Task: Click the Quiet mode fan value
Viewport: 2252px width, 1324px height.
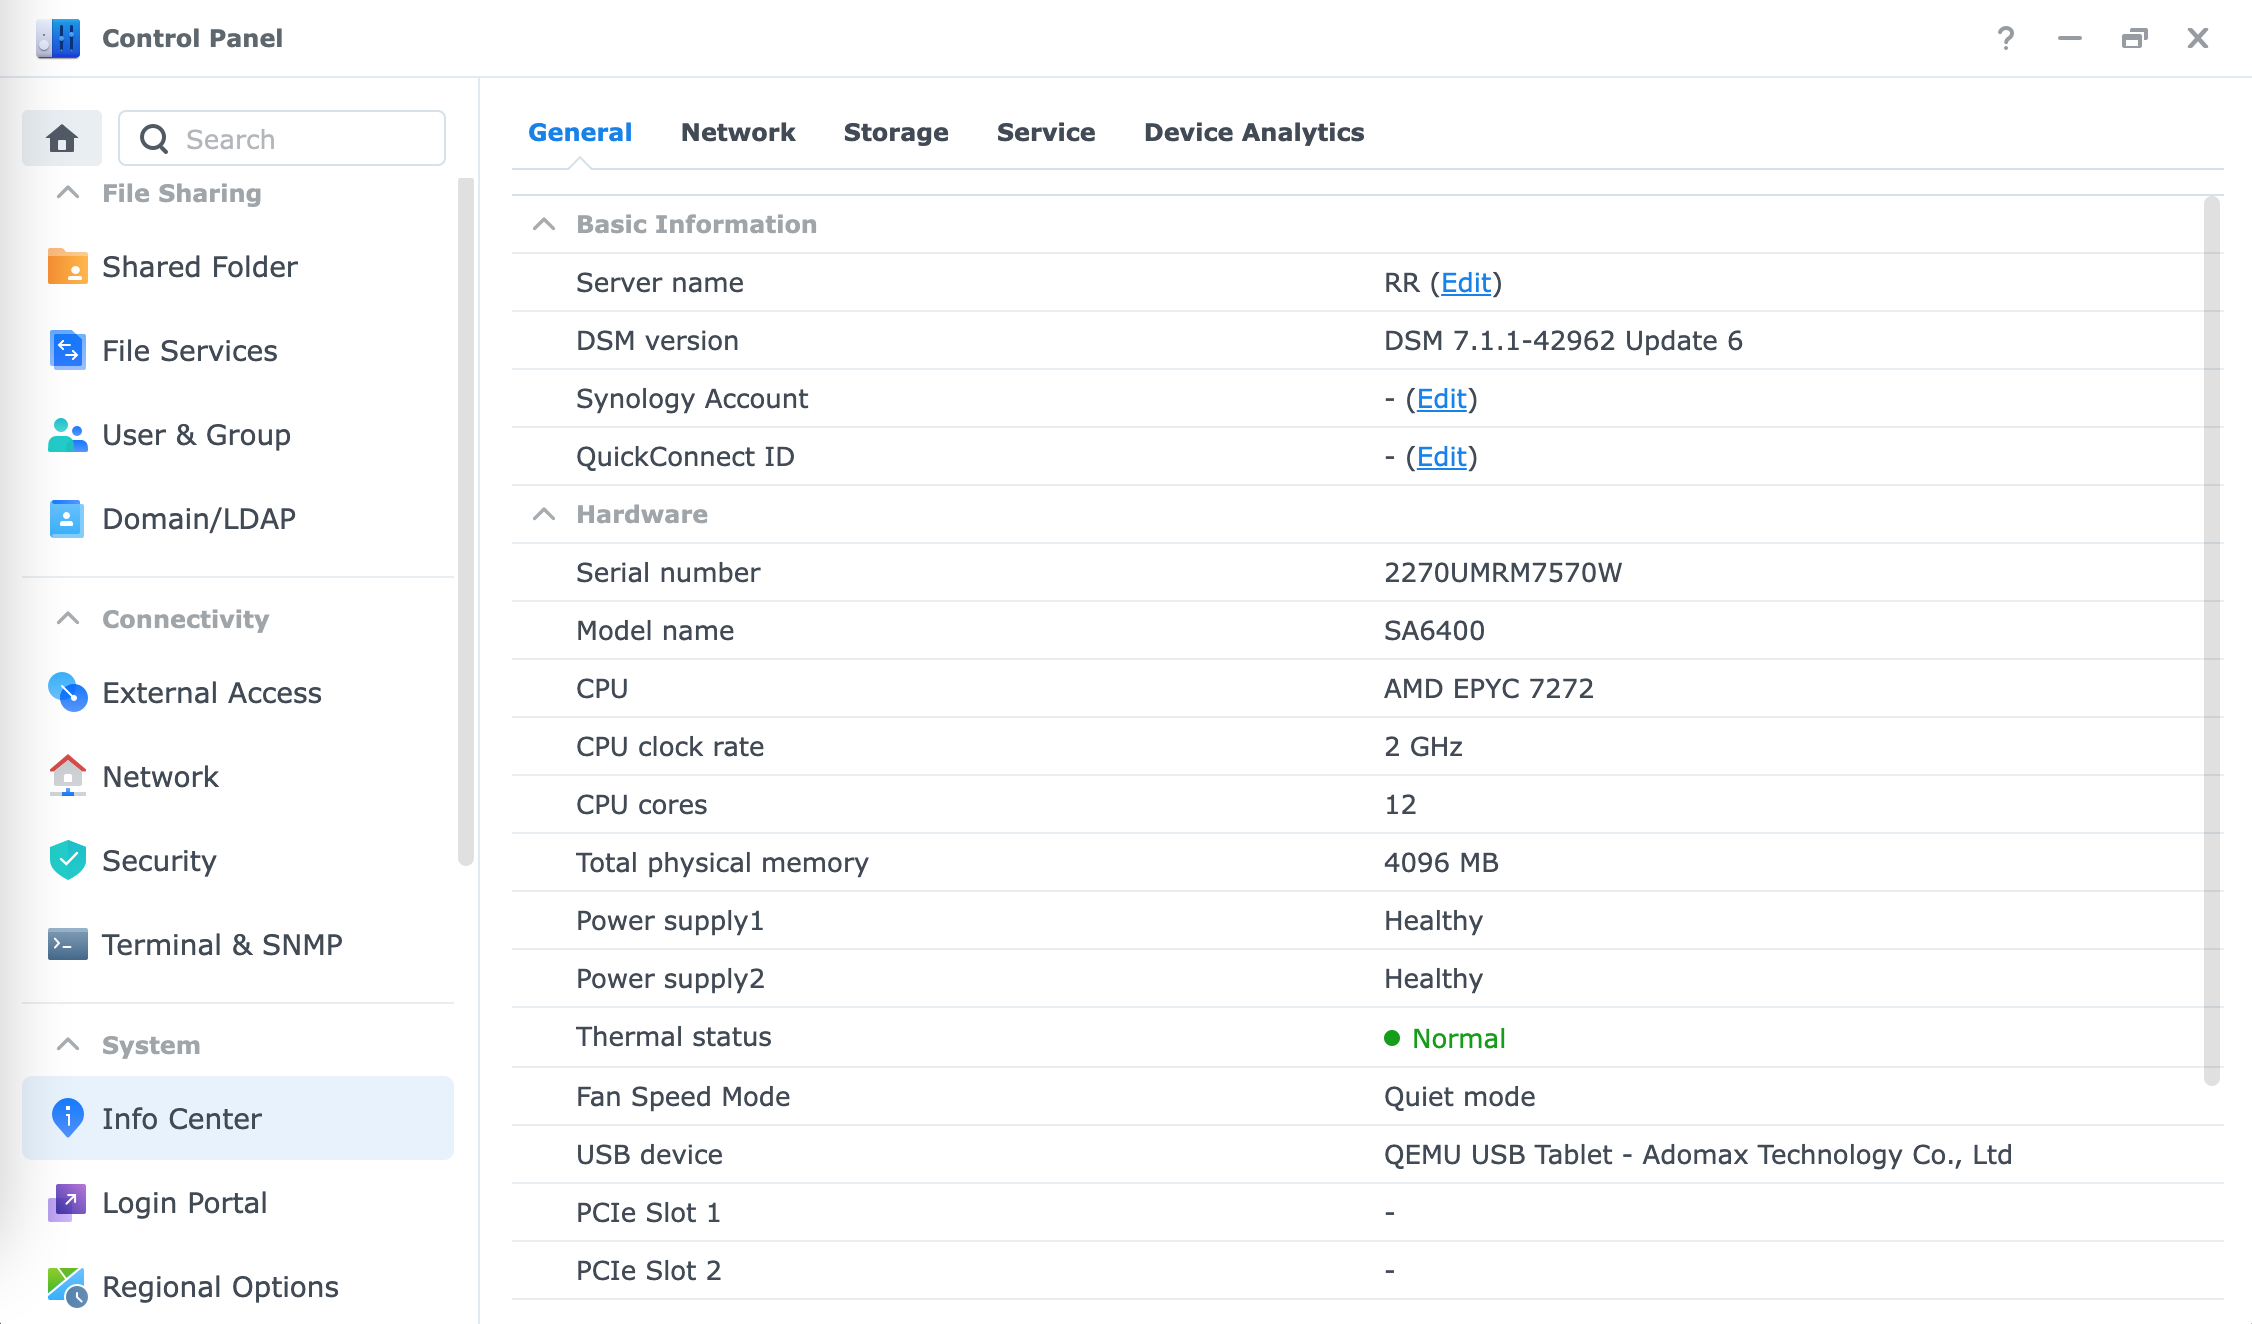Action: click(x=1459, y=1097)
